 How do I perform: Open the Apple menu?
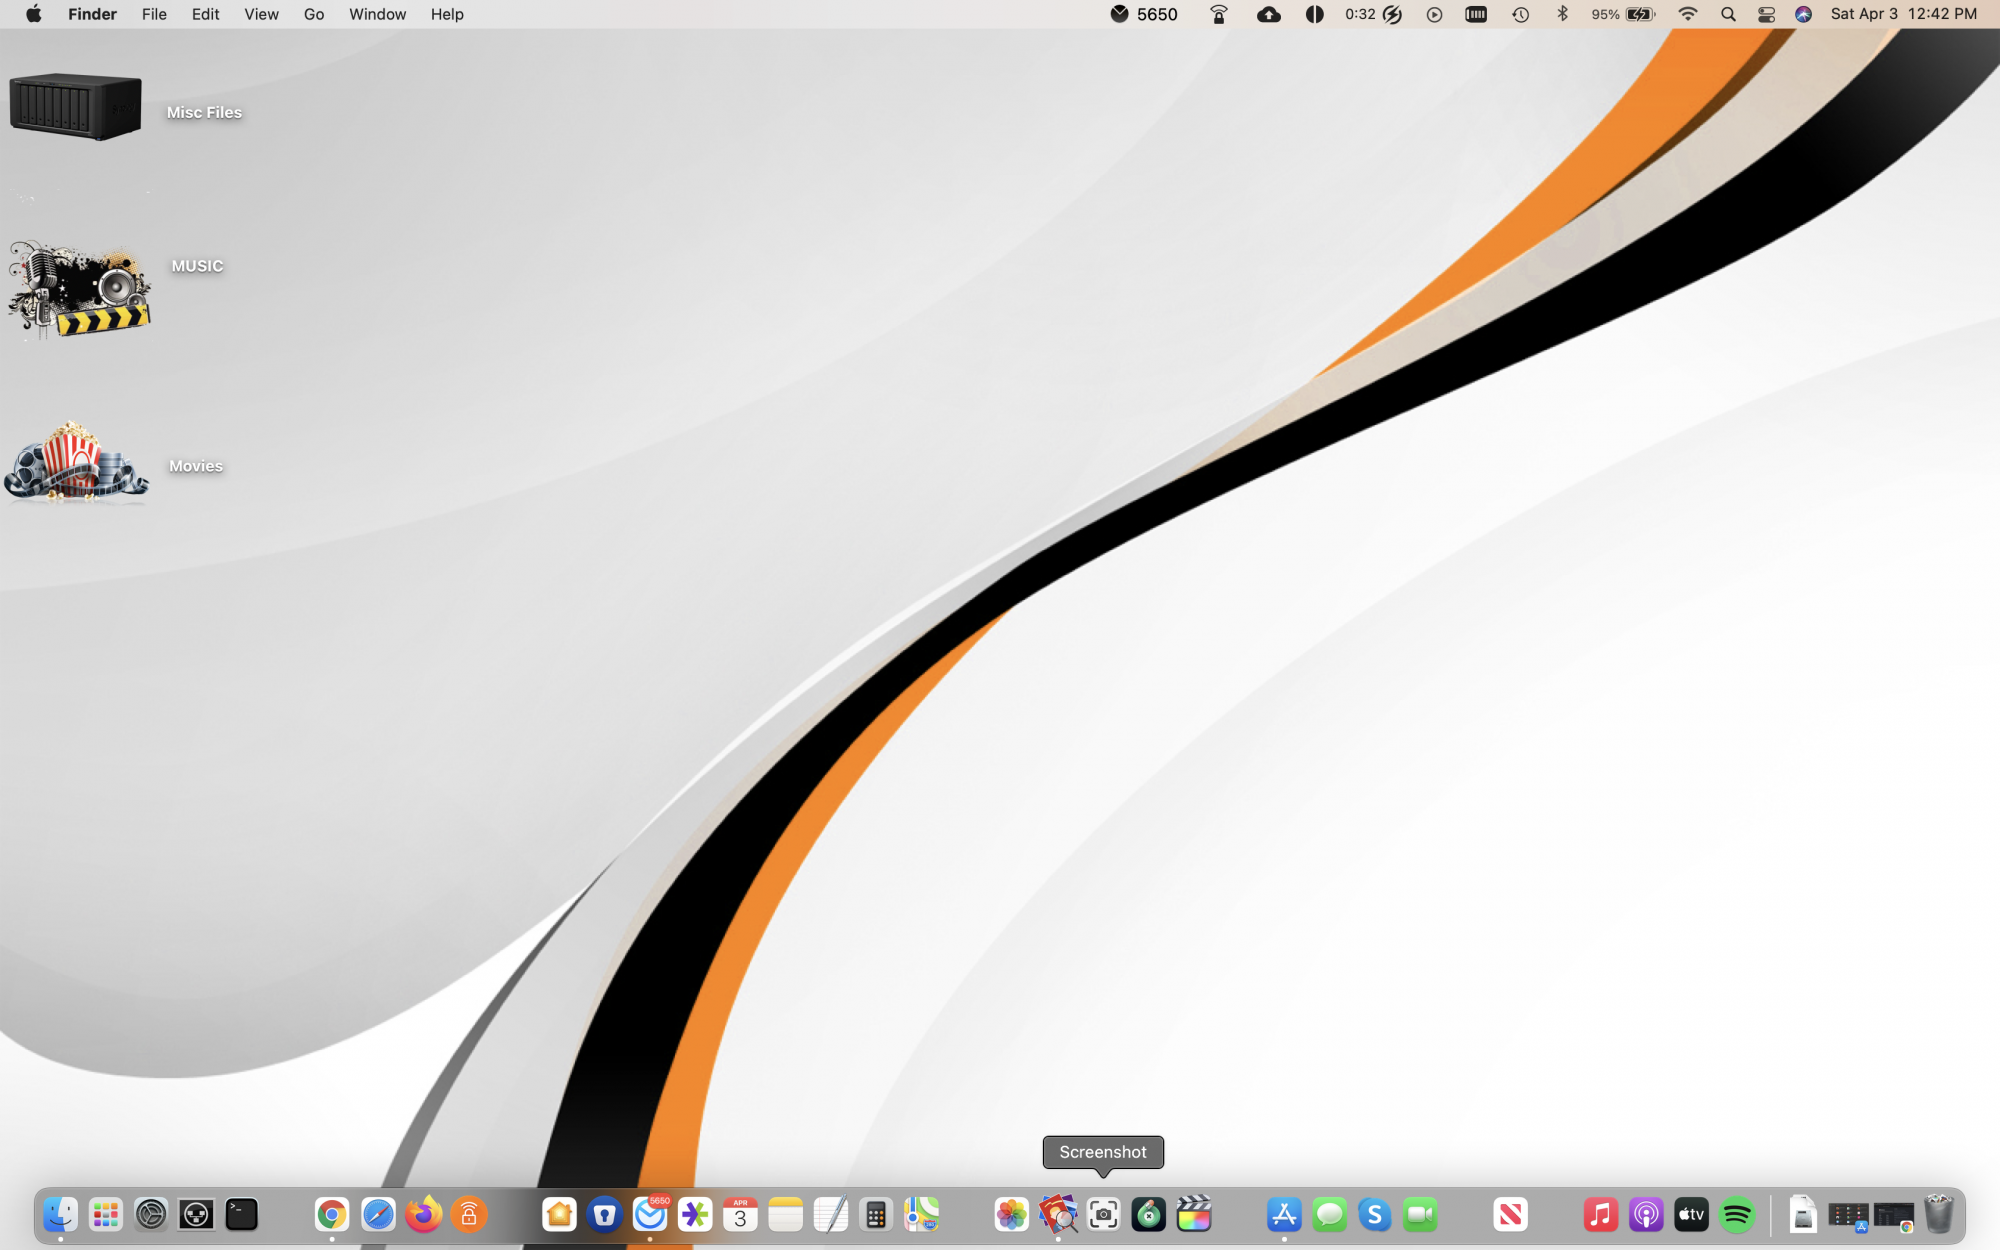tap(33, 14)
